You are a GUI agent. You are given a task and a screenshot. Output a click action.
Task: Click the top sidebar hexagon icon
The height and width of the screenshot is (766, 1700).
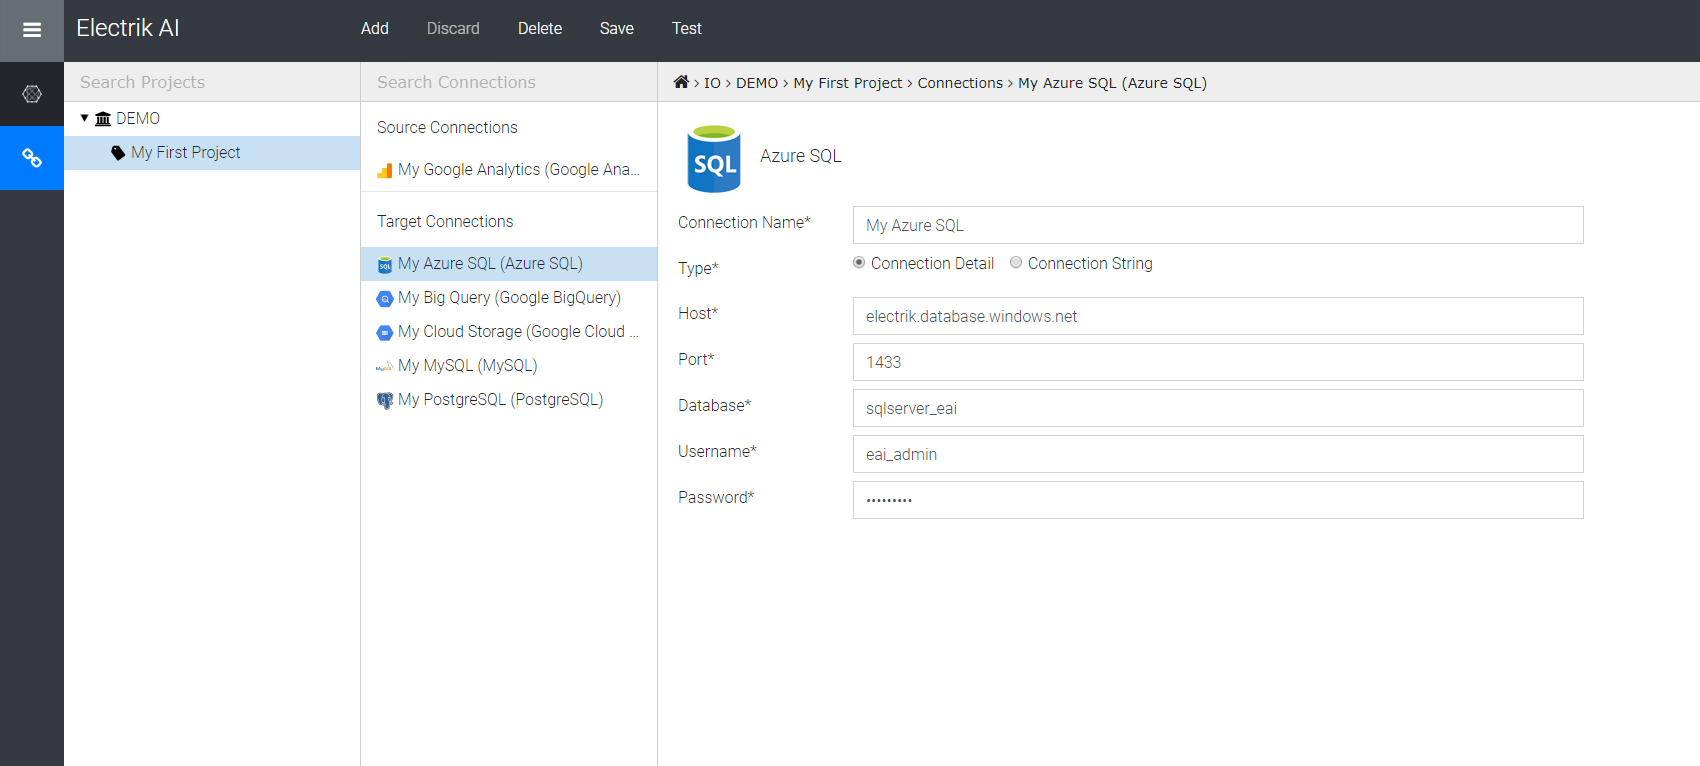[x=32, y=94]
